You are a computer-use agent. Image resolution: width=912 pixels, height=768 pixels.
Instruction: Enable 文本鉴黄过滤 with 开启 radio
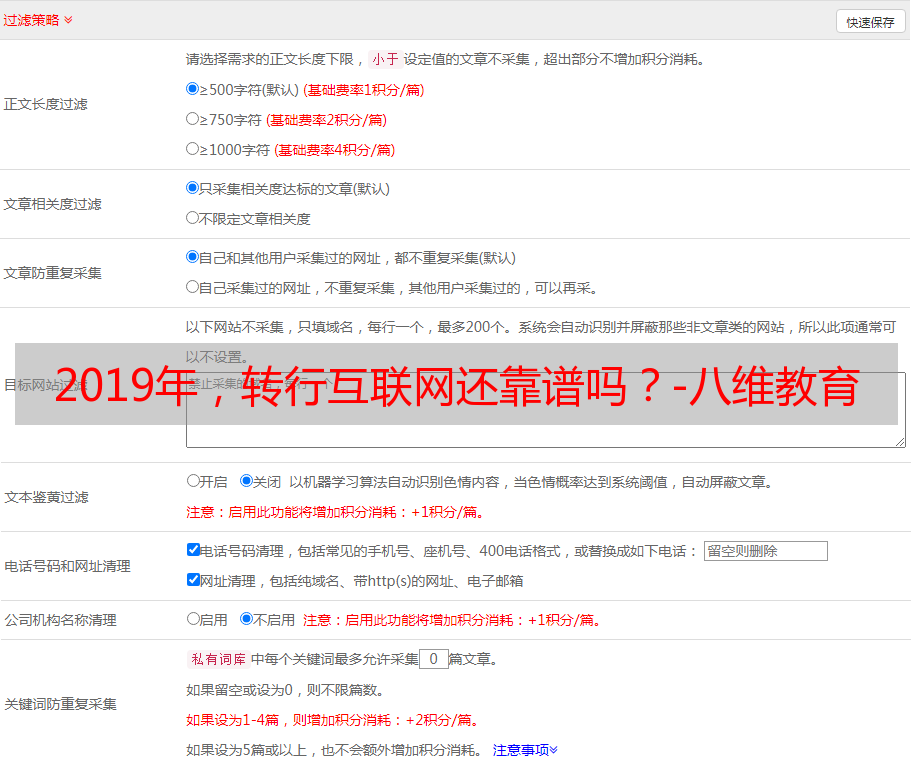click(194, 481)
